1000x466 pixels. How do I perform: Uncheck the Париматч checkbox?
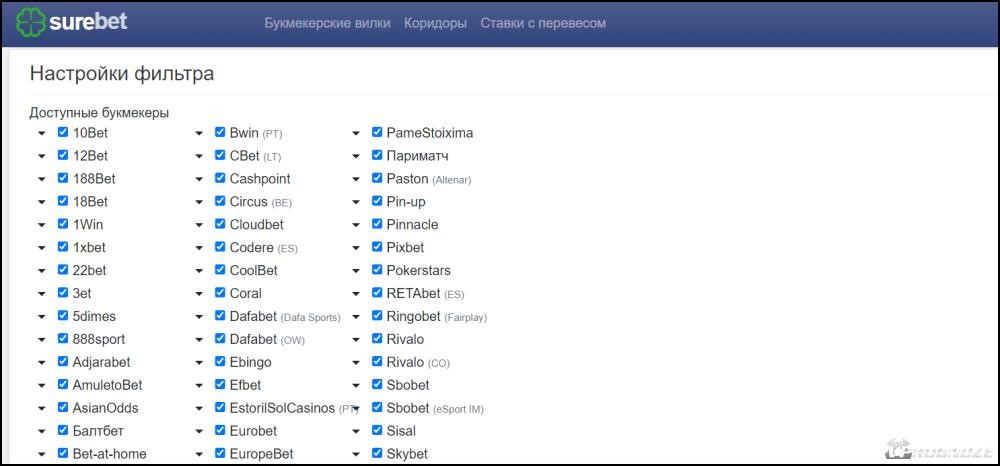coord(376,155)
